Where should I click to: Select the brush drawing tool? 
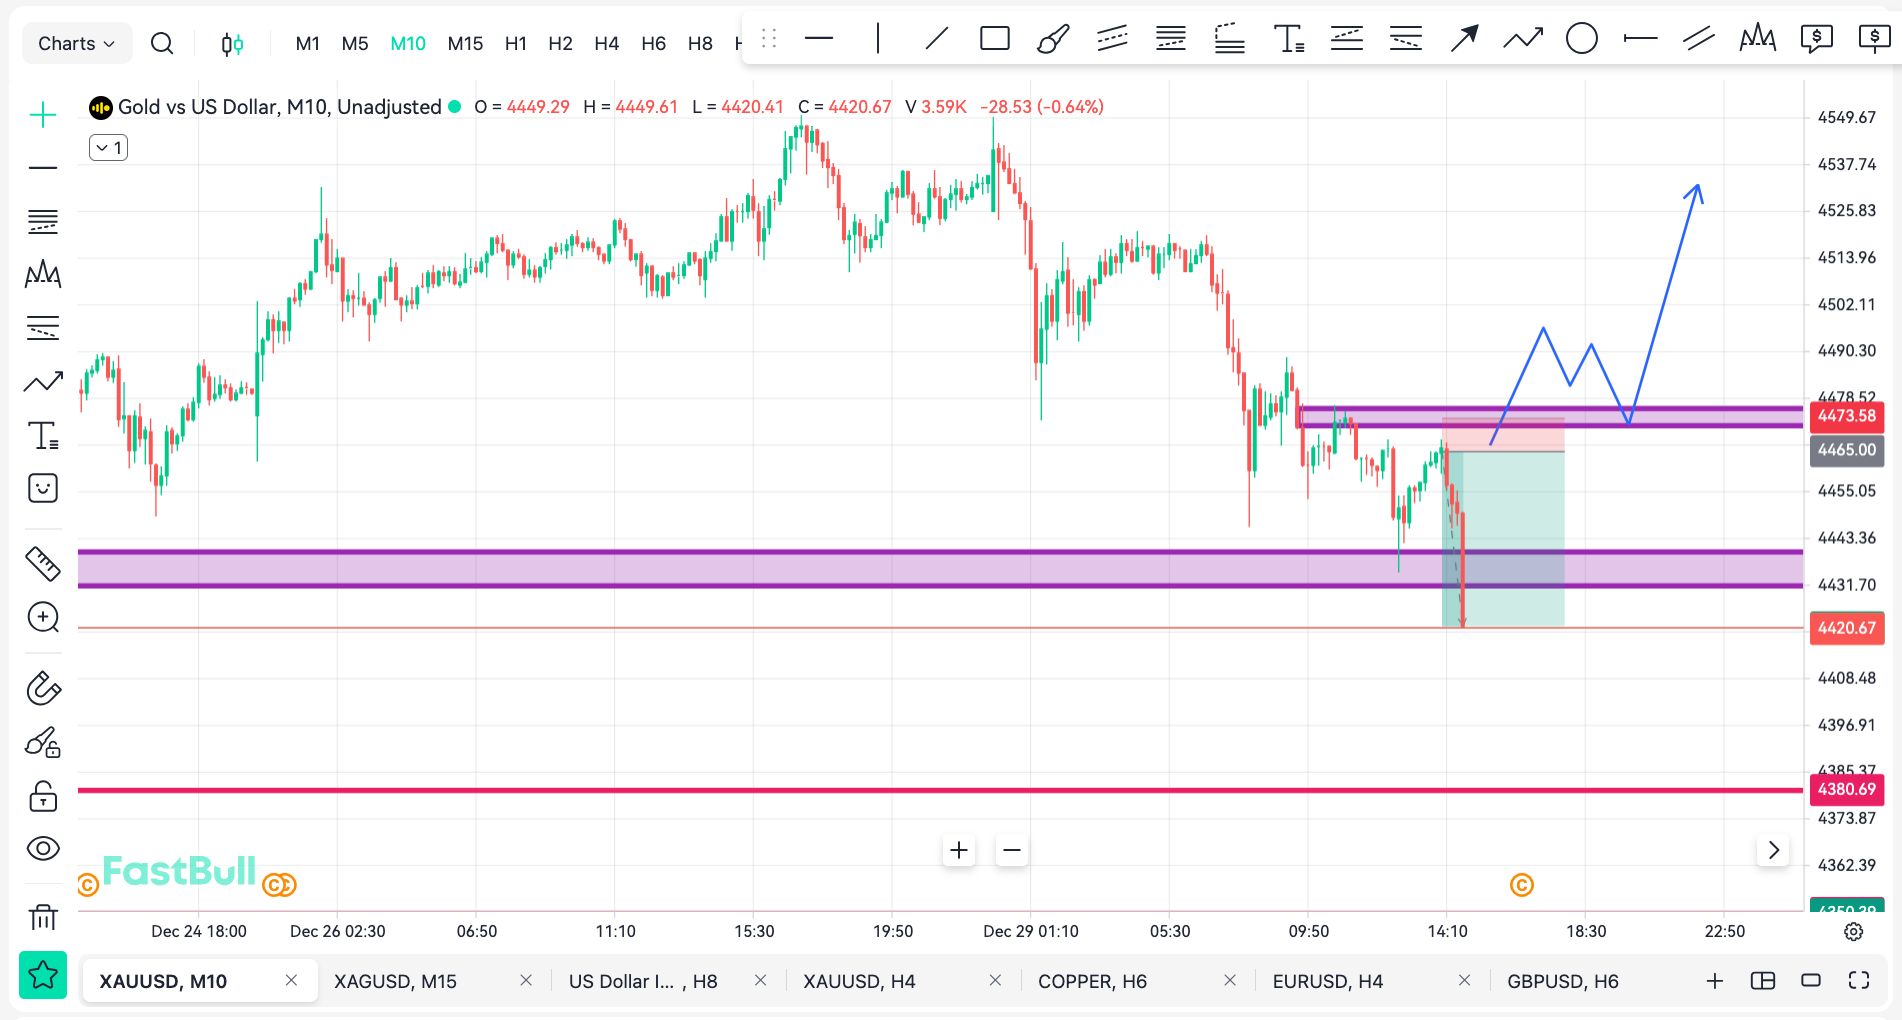1052,39
